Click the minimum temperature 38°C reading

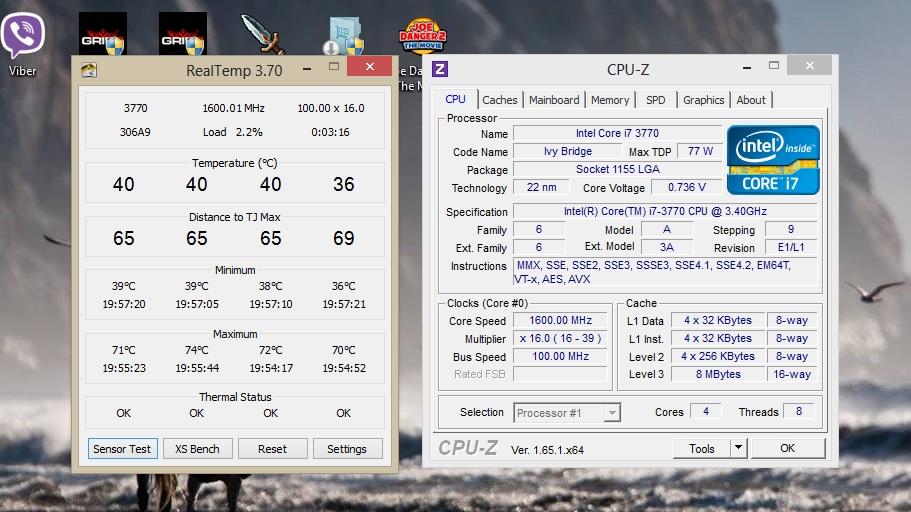[x=271, y=286]
